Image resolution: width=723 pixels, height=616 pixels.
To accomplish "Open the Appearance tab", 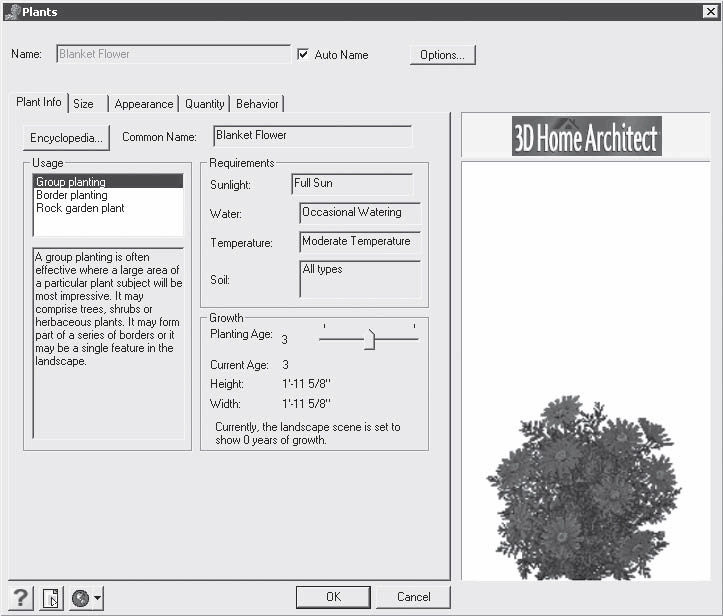I will [143, 104].
